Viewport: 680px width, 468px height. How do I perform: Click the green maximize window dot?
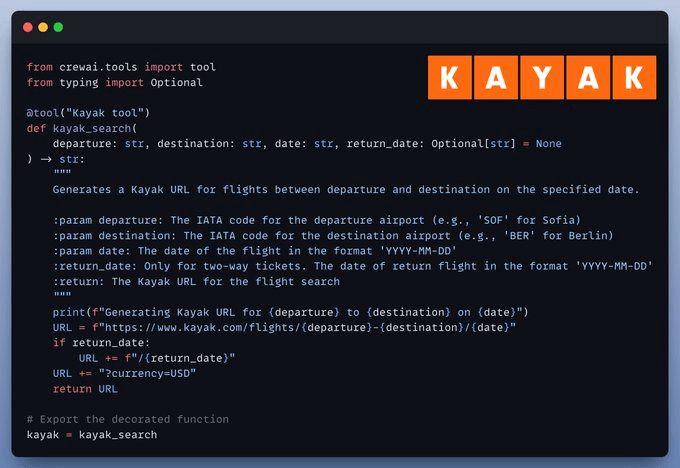58,27
